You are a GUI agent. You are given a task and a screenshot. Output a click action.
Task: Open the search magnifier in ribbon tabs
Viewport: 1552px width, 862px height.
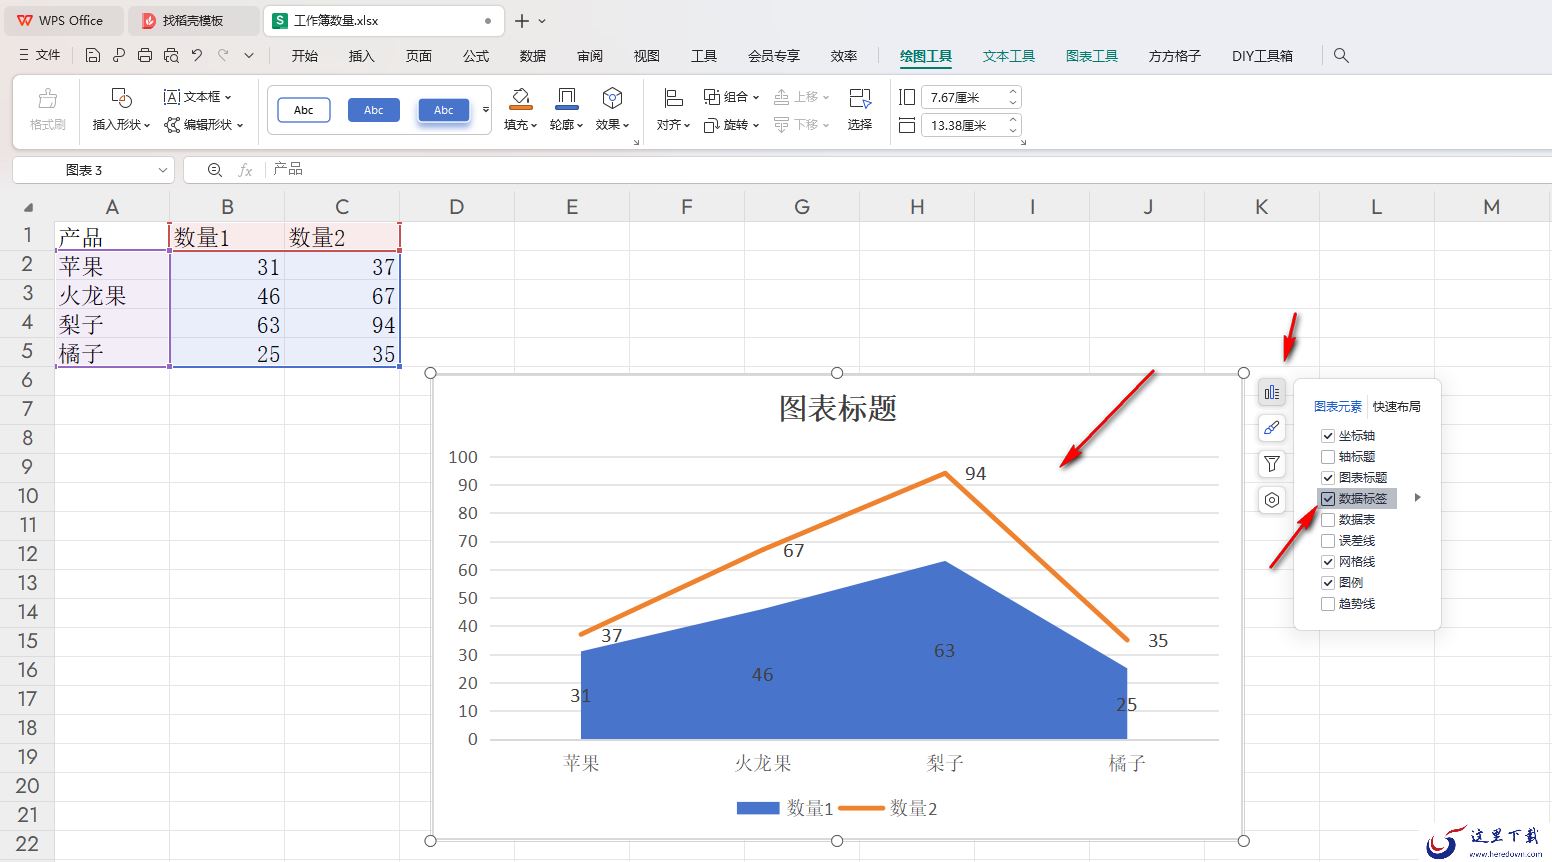[x=1342, y=56]
